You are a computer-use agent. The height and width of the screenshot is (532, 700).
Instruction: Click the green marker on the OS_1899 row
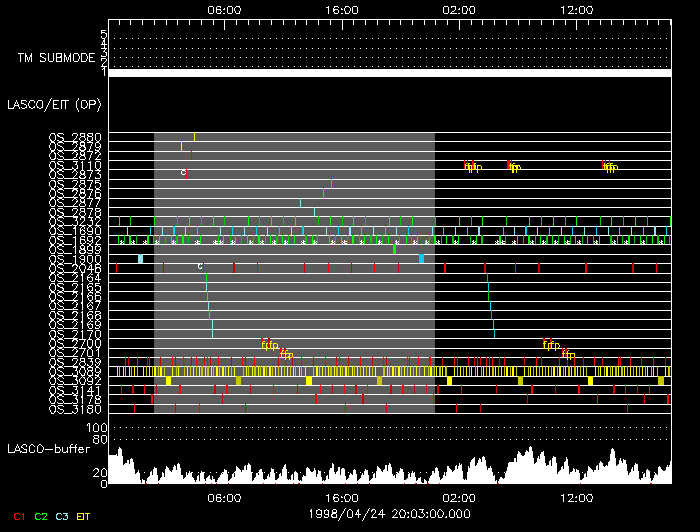pyautogui.click(x=394, y=249)
